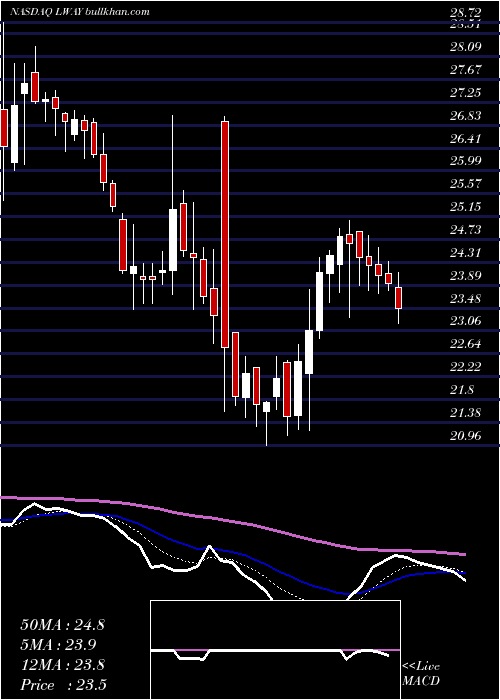The height and width of the screenshot is (700, 500).
Task: Click the 27.67 price axis label
Action: [466, 70]
